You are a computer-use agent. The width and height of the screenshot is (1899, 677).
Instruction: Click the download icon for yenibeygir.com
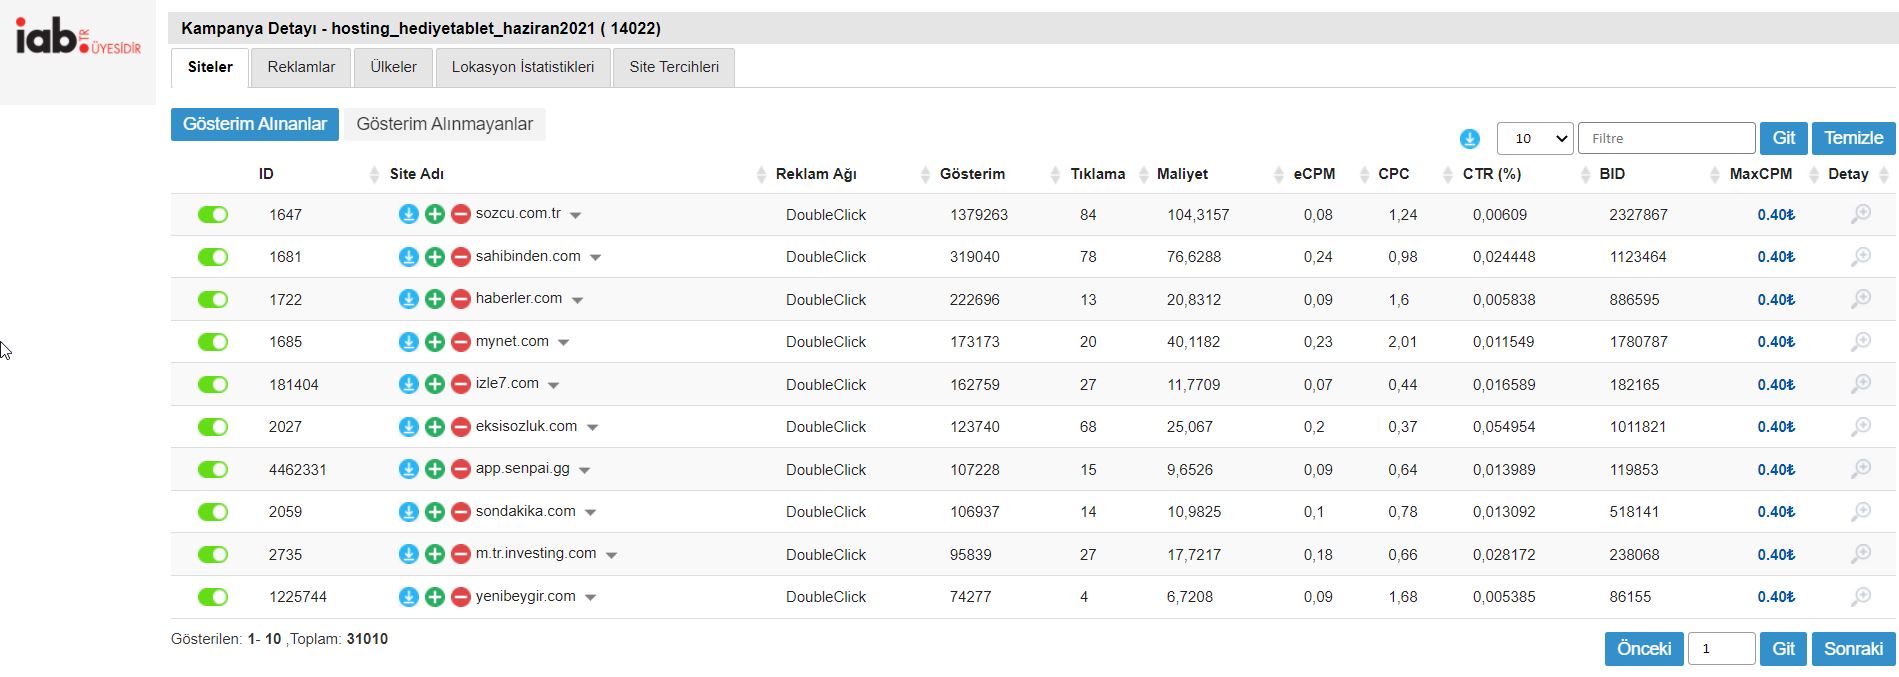[408, 597]
